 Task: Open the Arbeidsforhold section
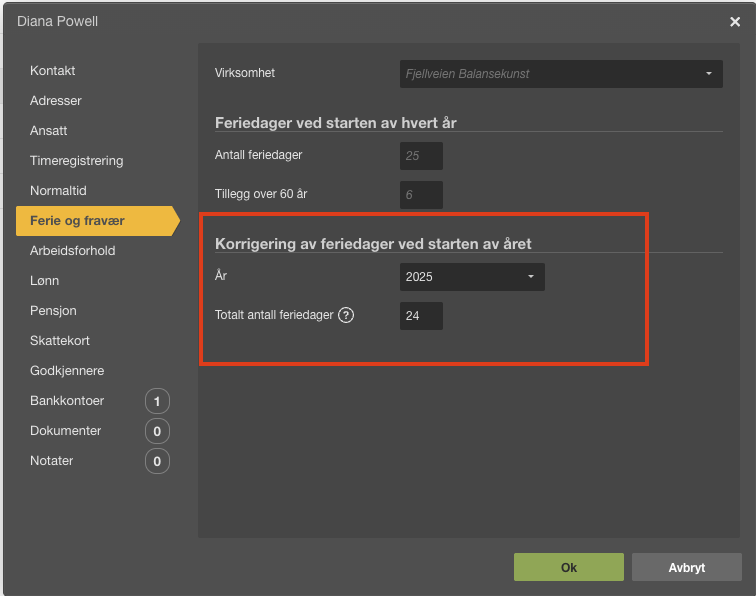72,251
